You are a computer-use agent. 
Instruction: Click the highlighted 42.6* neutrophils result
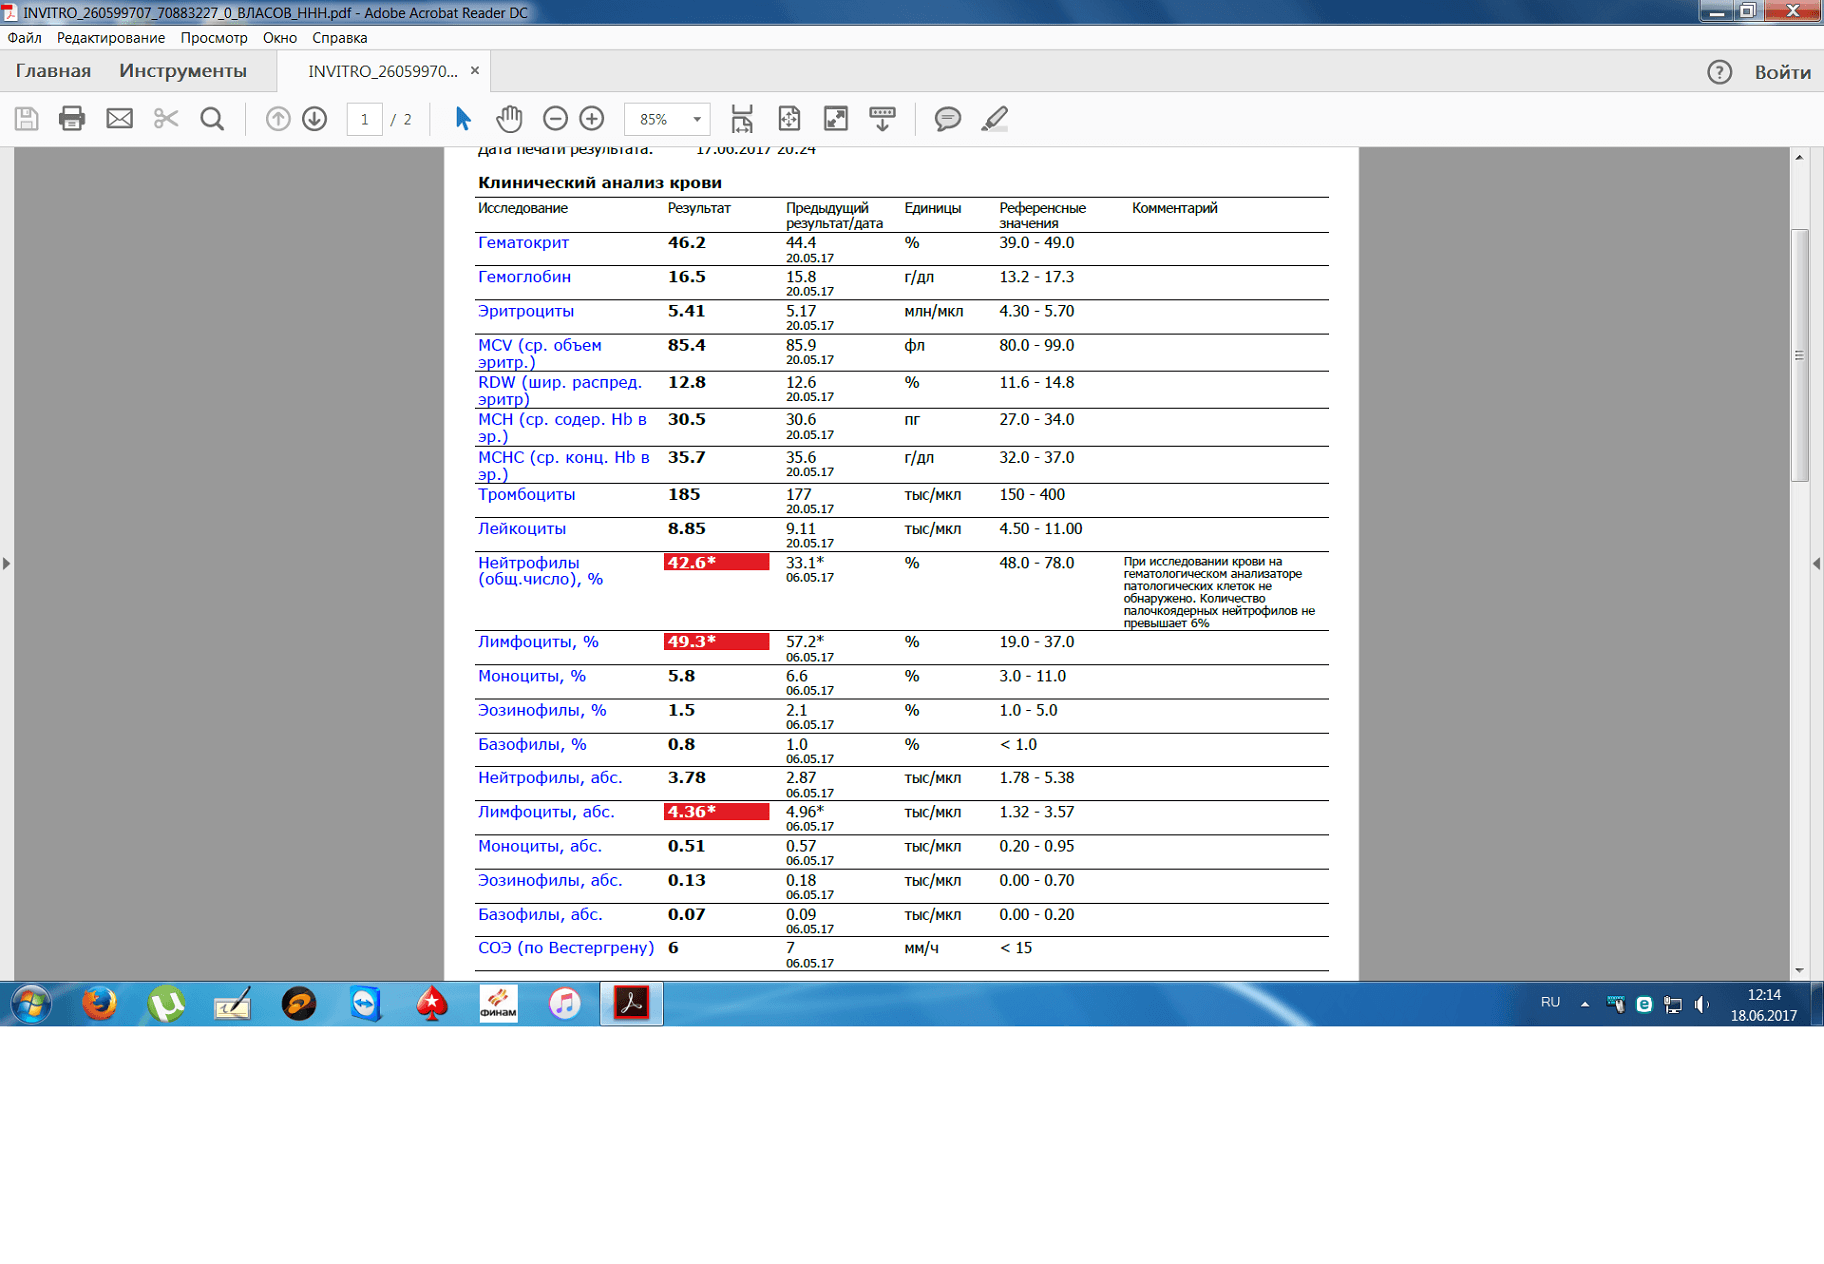coord(716,562)
